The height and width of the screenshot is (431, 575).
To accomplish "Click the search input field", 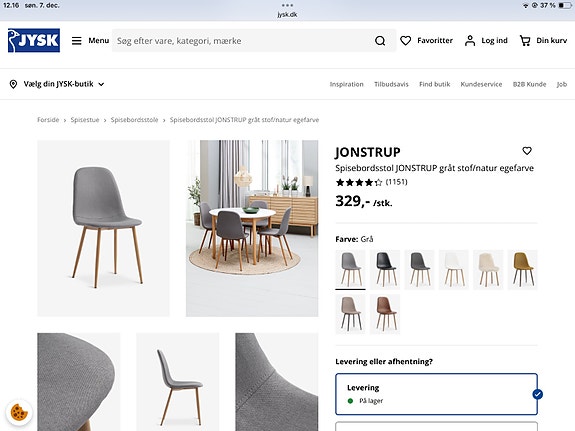I will click(x=244, y=41).
